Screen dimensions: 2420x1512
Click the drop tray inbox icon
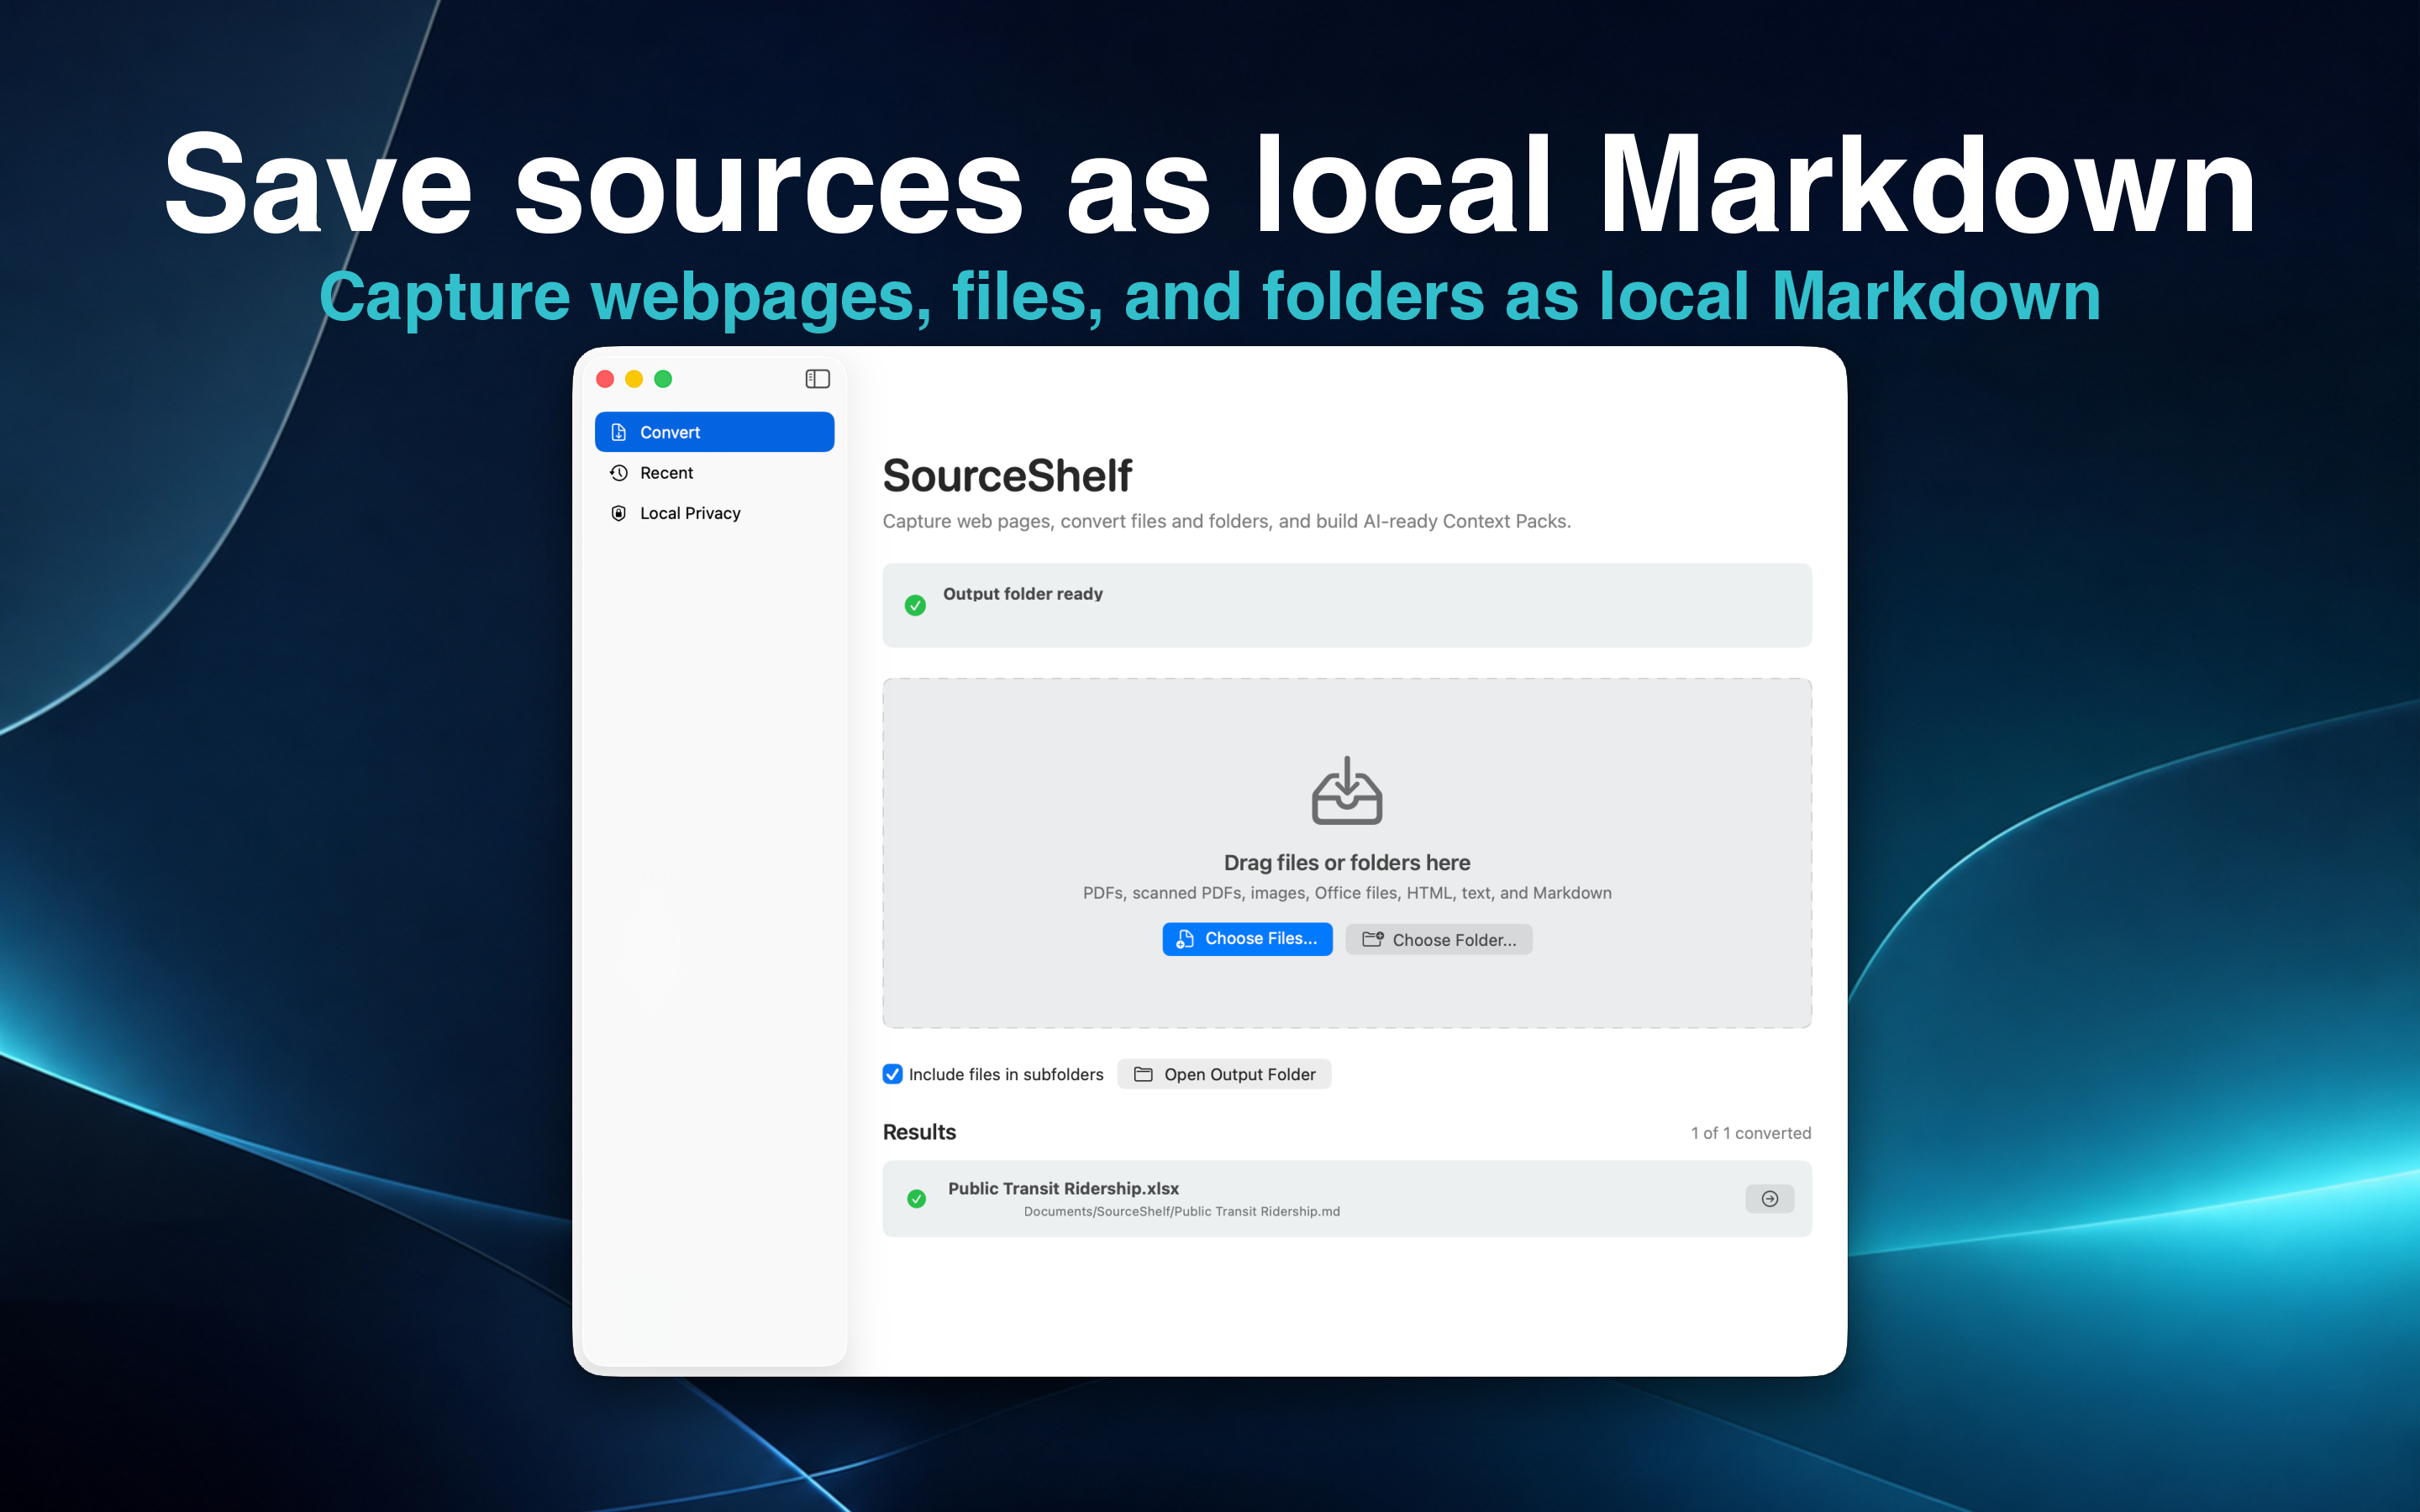1347,791
